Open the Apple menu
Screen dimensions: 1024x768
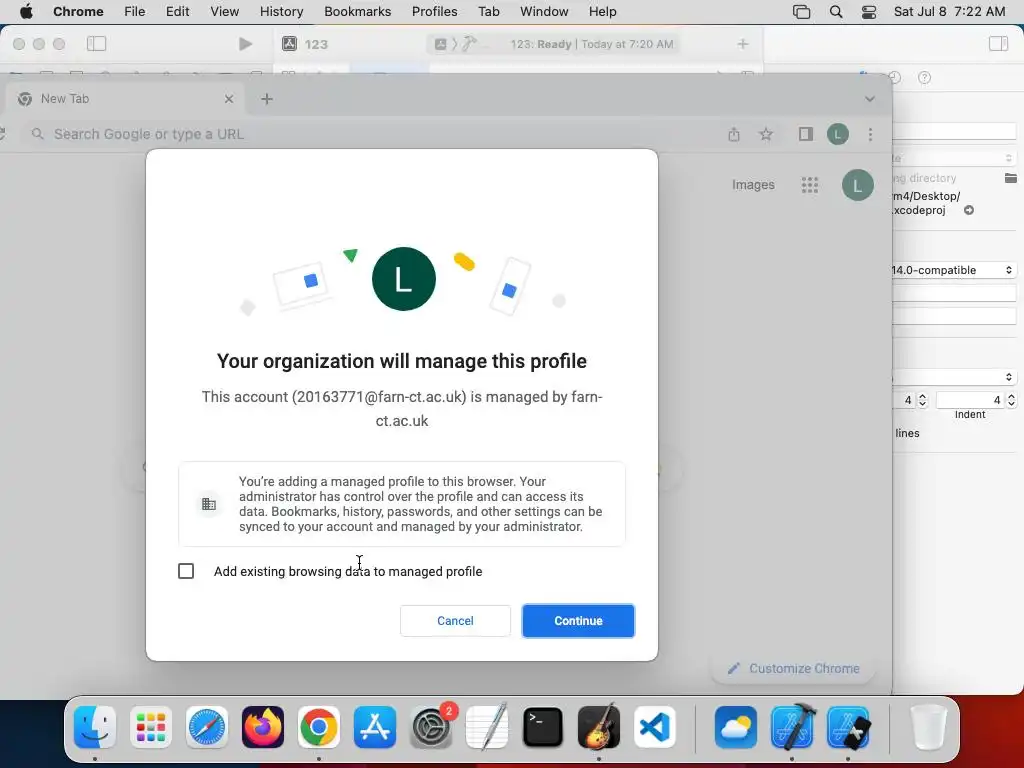point(26,11)
